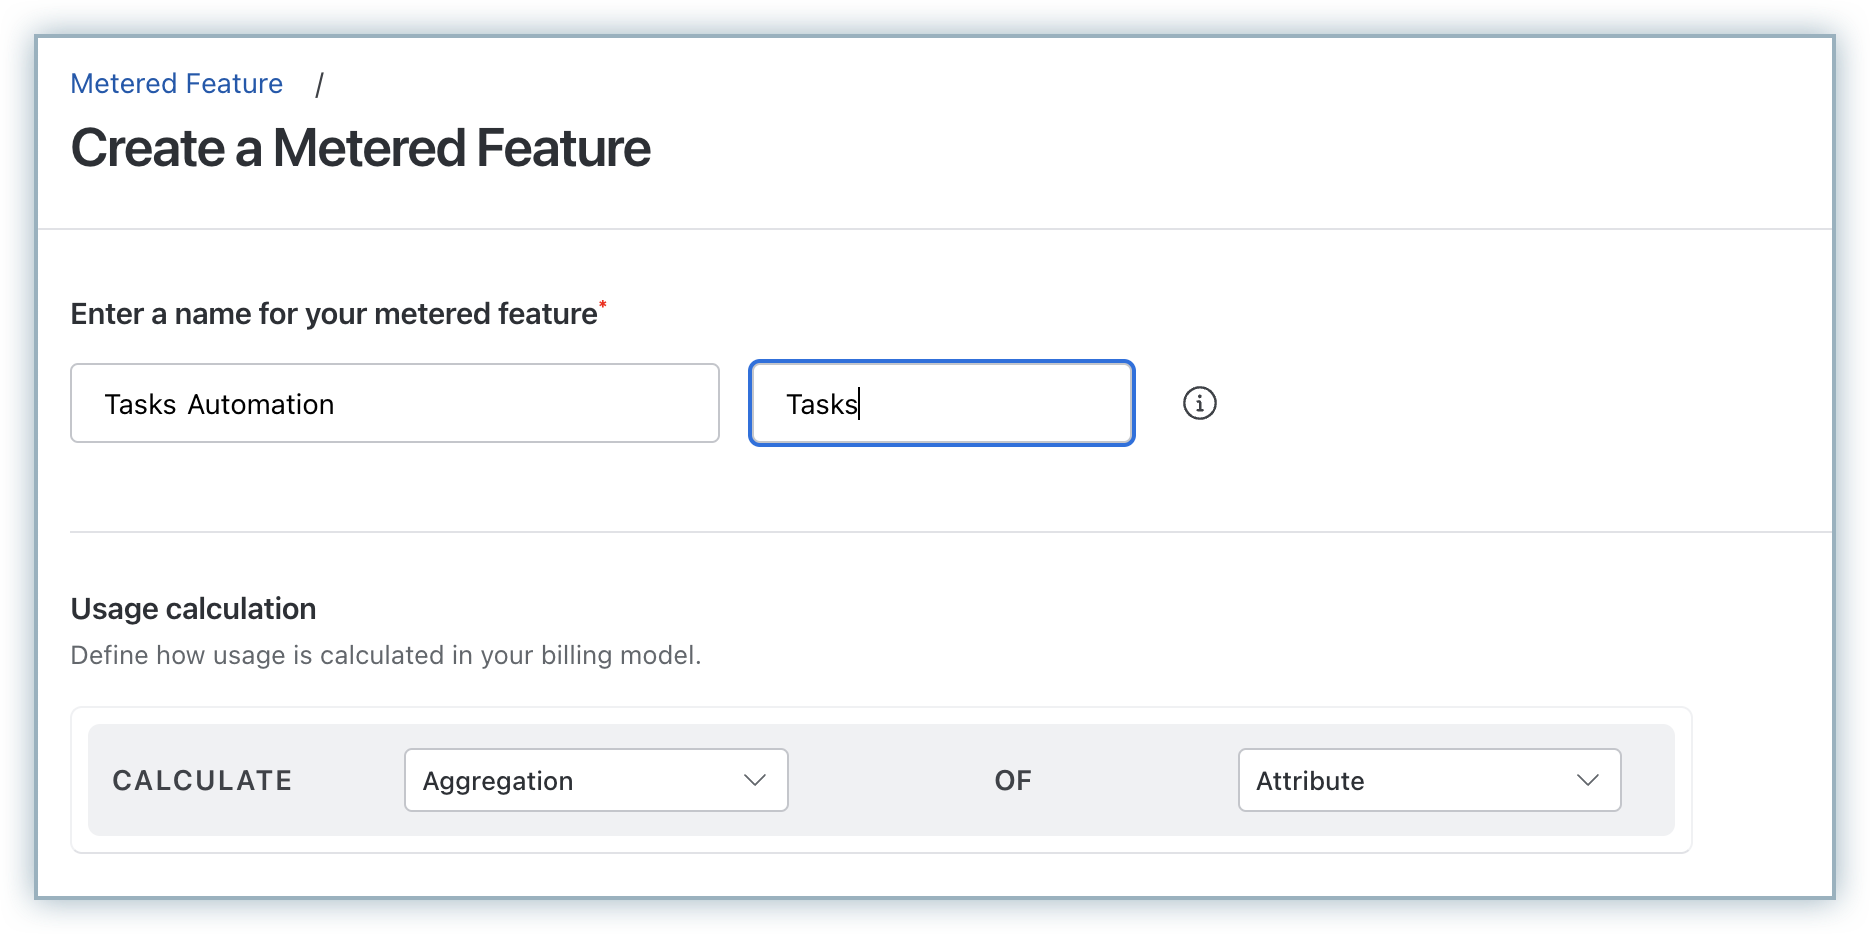The width and height of the screenshot is (1870, 934).
Task: Select the Attribute placeholder text
Action: pyautogui.click(x=1310, y=781)
